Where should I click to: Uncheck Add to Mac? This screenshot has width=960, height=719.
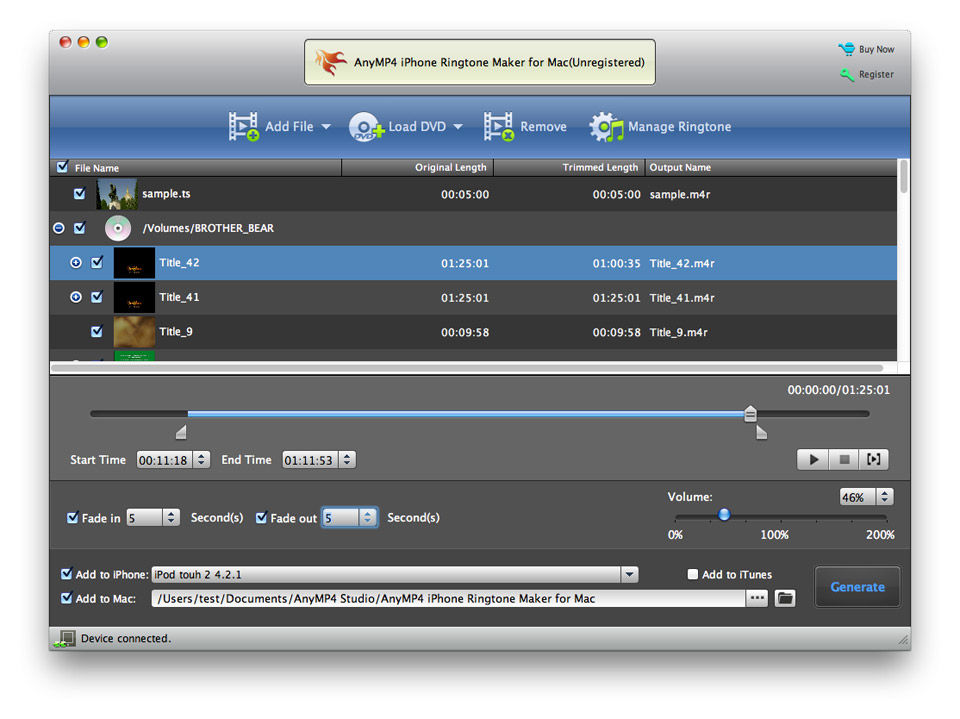tap(66, 598)
